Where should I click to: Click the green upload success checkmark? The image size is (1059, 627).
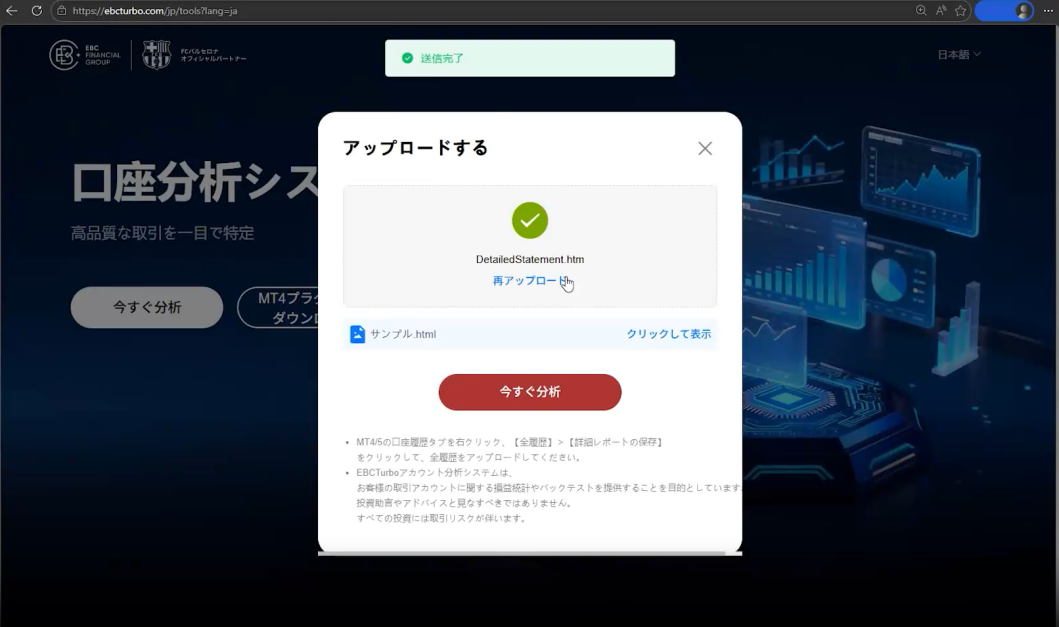click(530, 220)
